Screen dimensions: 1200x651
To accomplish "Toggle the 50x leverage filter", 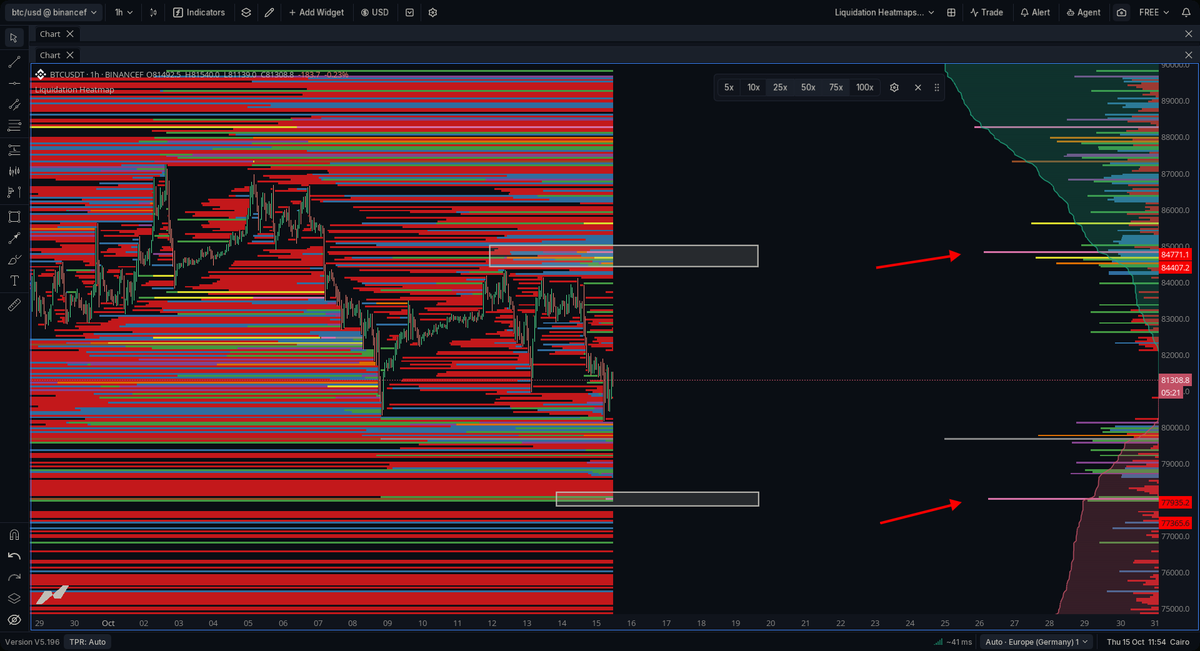I will point(808,87).
